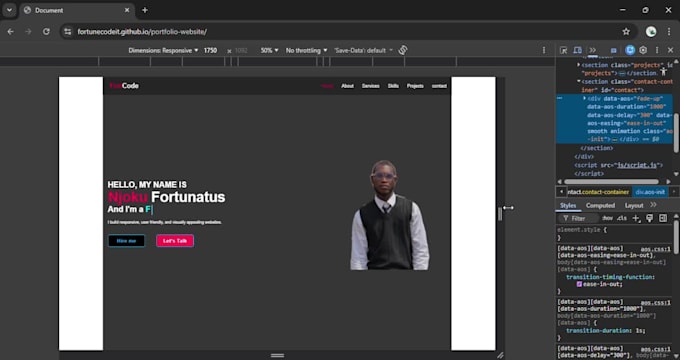Expand the projects section node
Viewport: 680px width, 360px height.
(579, 65)
